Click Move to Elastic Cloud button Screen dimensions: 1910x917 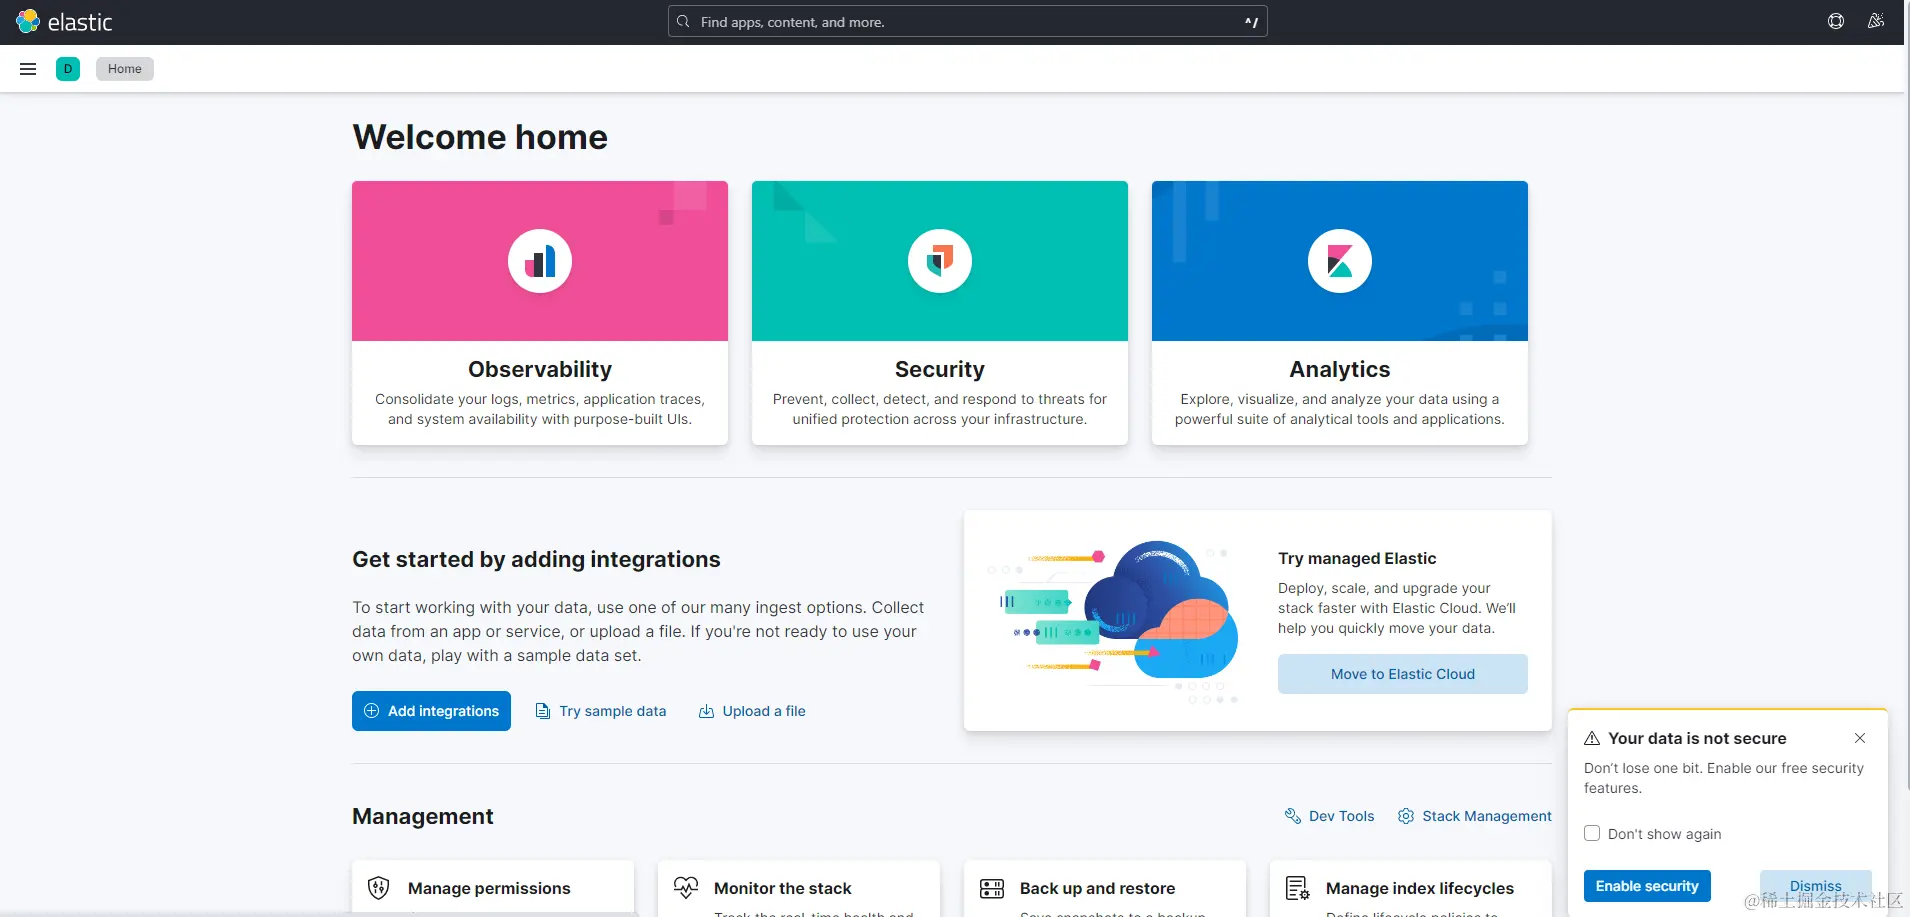[1403, 674]
